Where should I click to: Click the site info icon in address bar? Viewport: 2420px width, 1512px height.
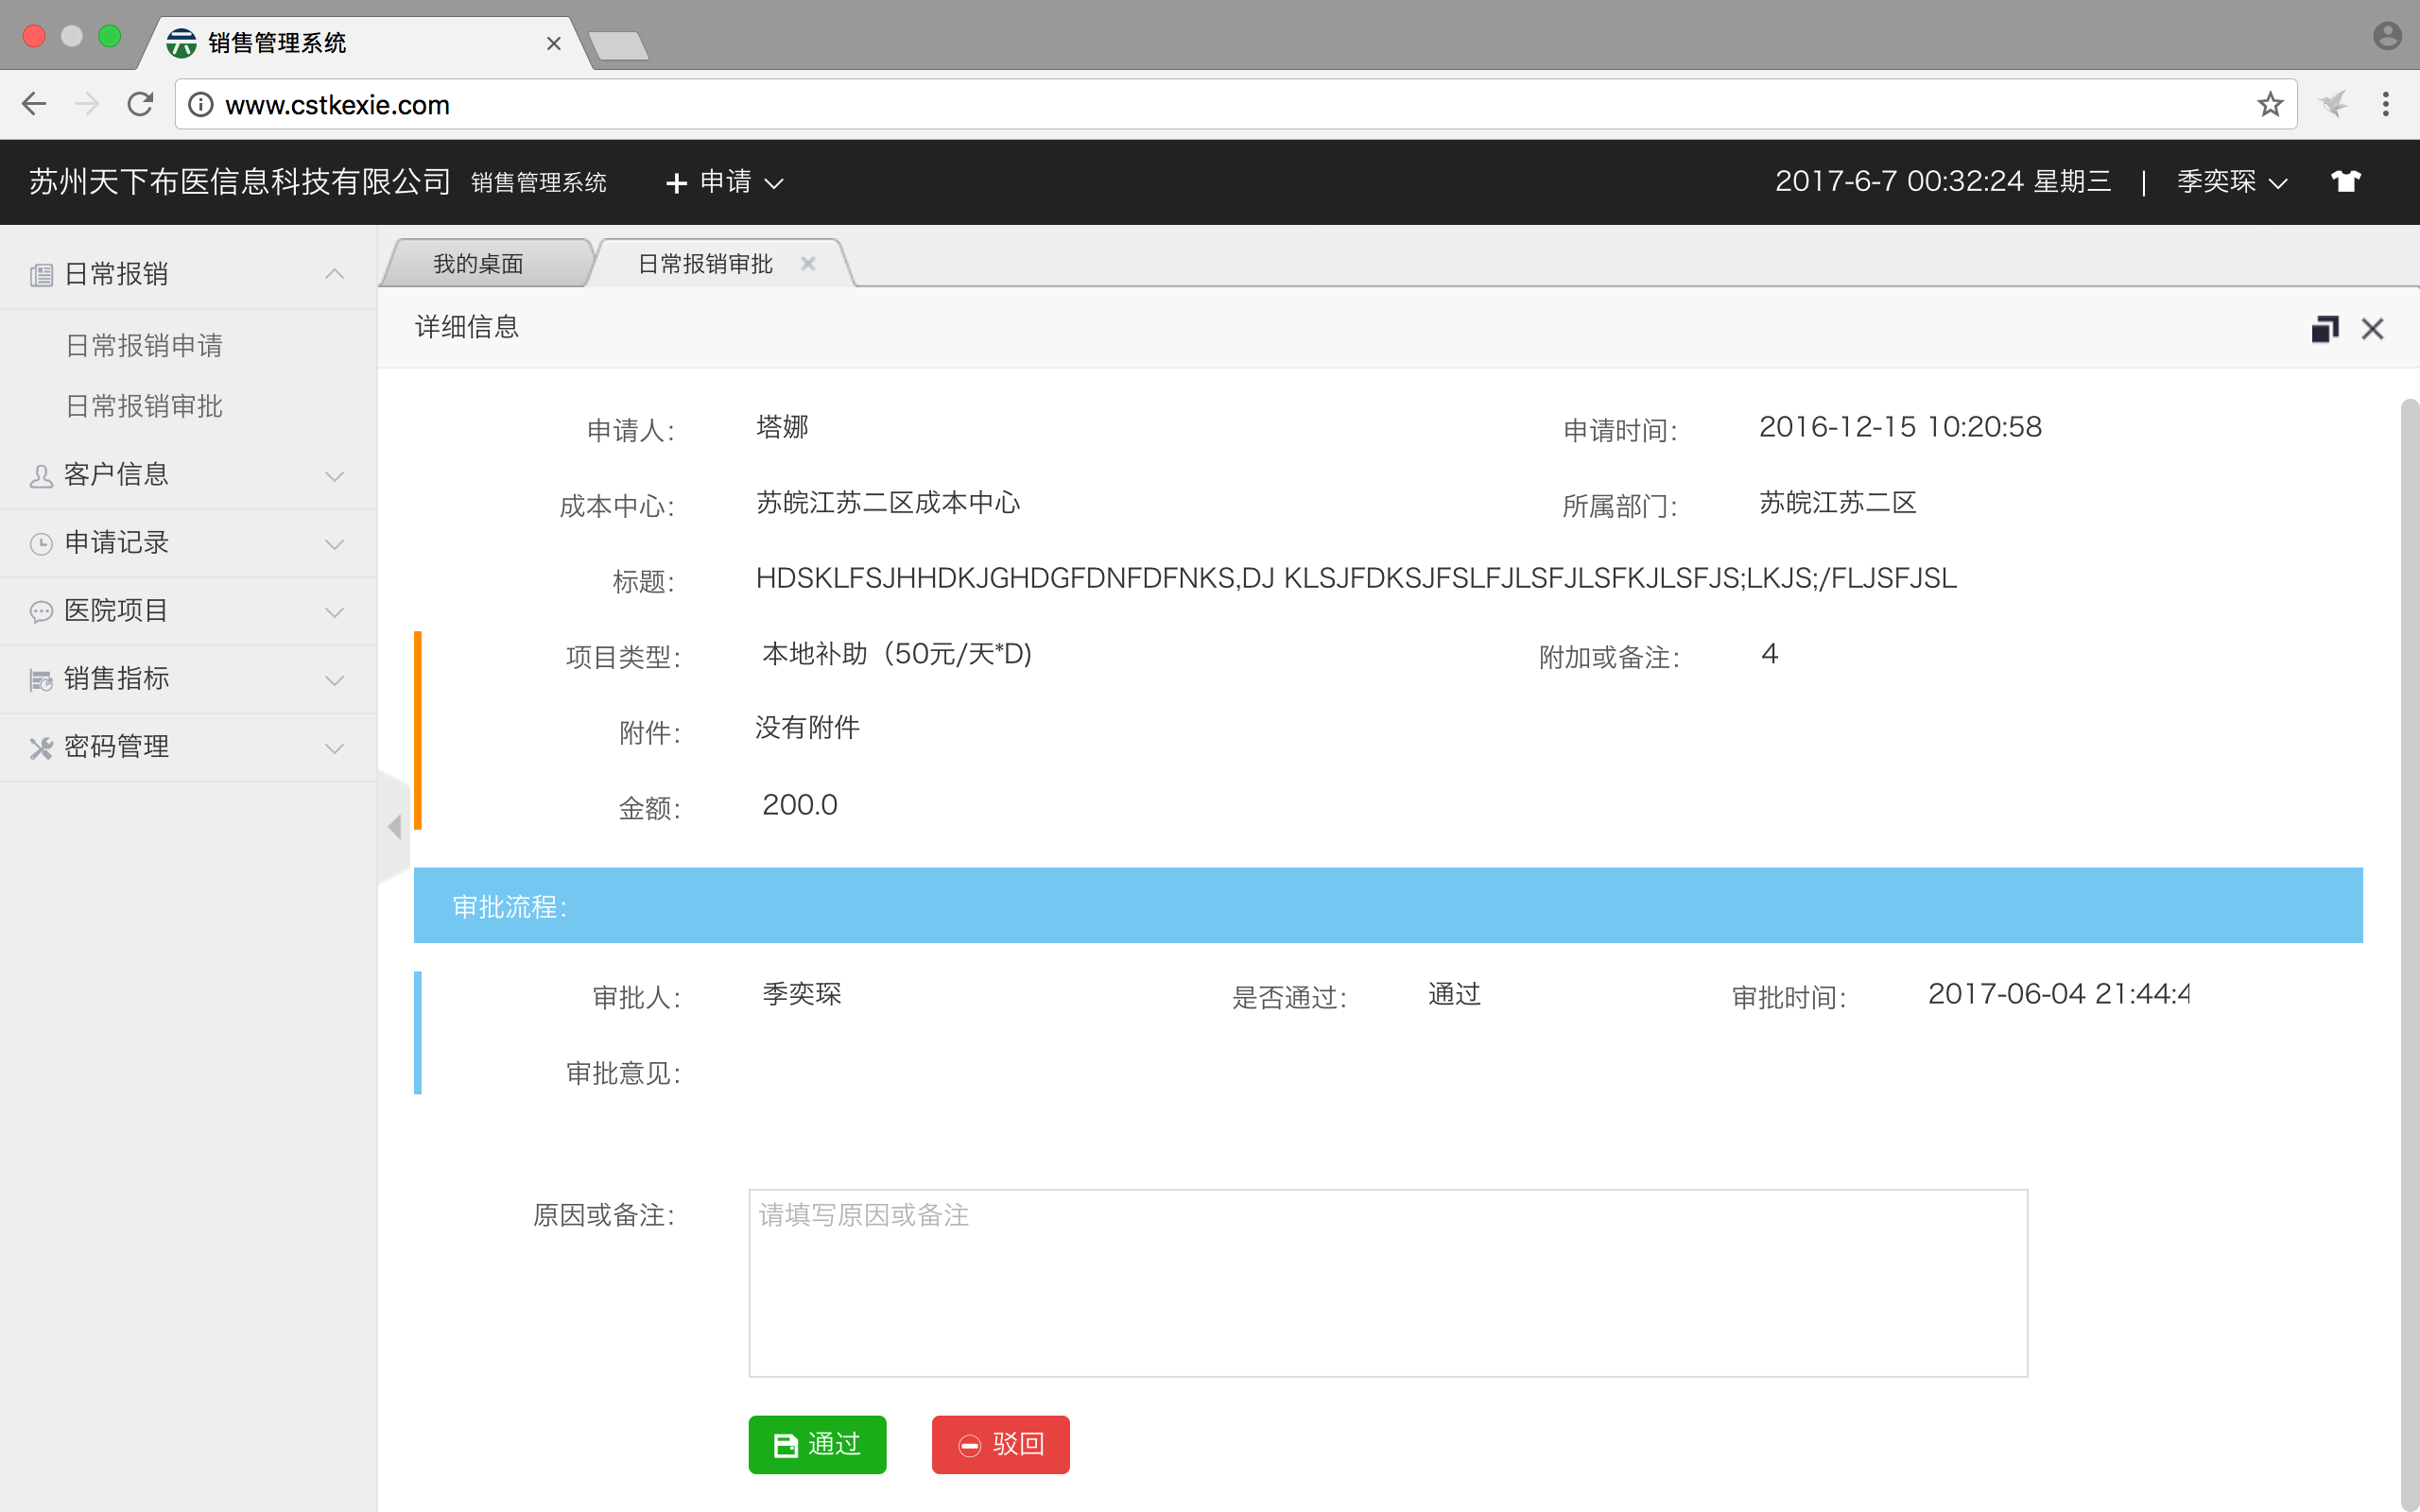pos(201,104)
